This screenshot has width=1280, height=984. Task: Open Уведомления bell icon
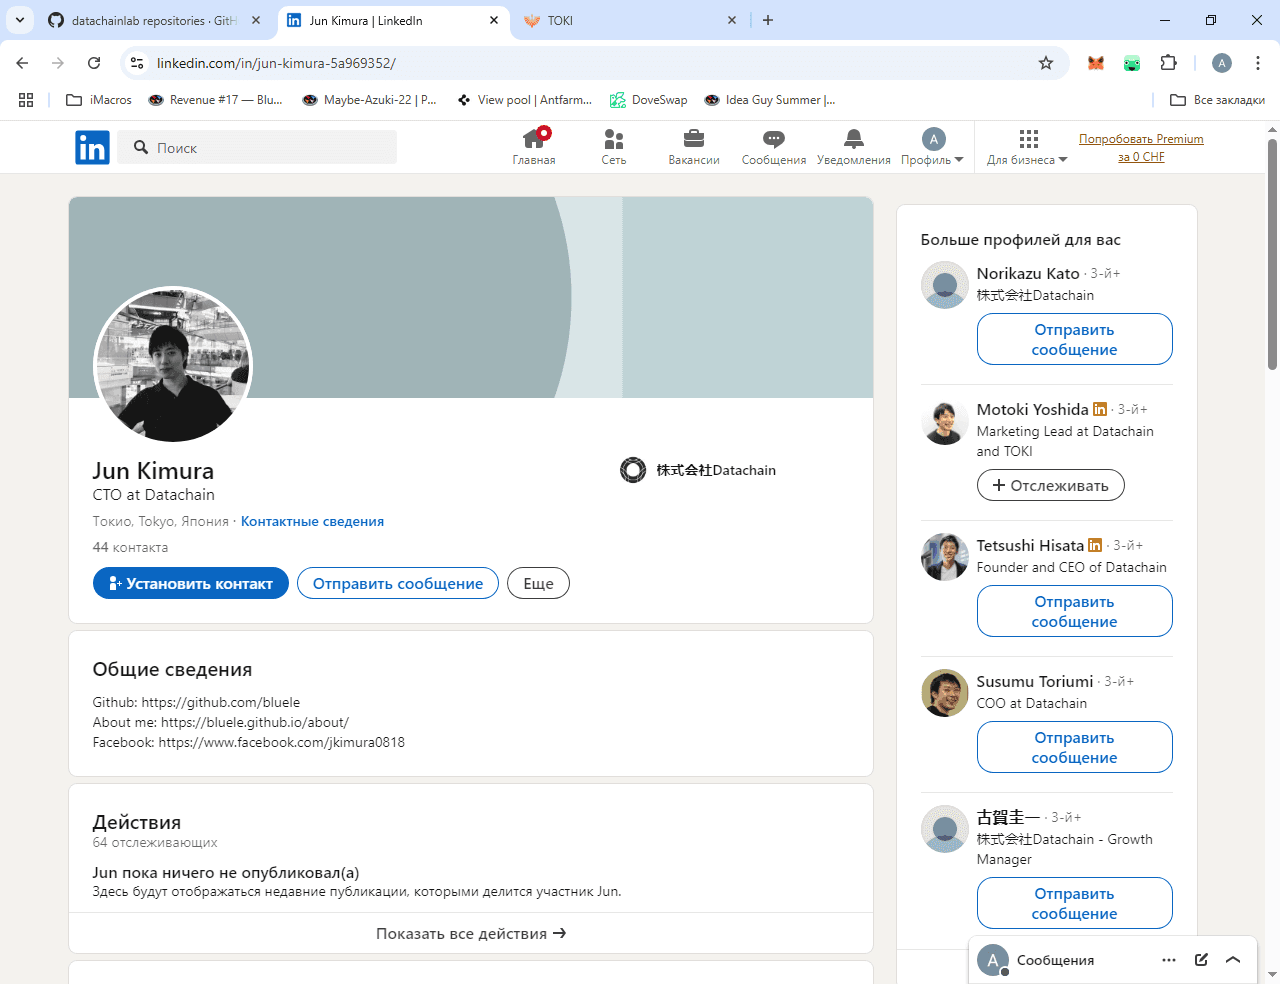[853, 146]
